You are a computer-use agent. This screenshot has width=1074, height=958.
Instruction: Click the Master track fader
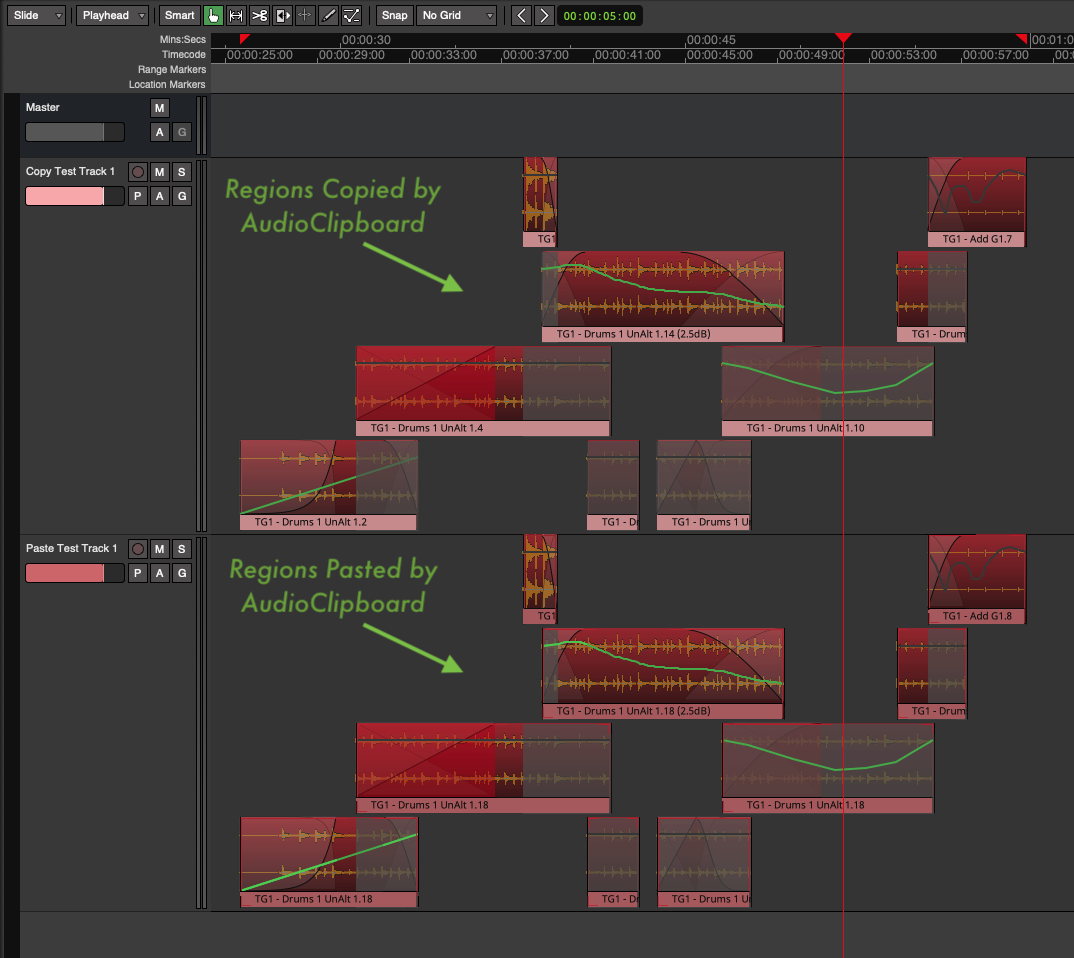point(74,132)
